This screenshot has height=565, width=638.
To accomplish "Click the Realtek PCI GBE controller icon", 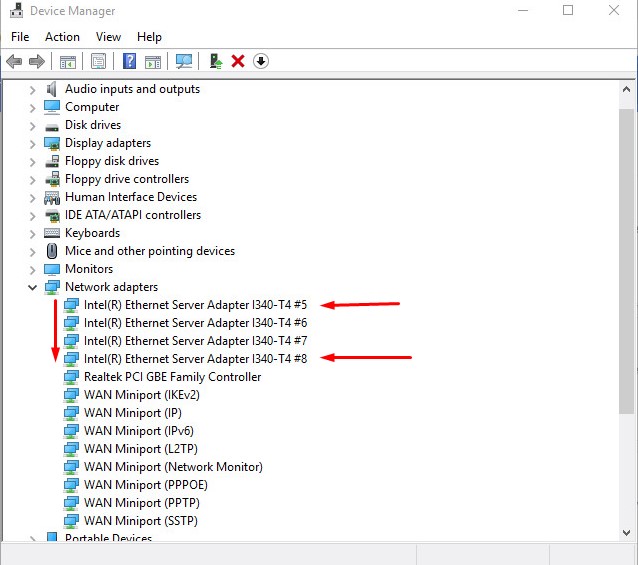I will (71, 377).
